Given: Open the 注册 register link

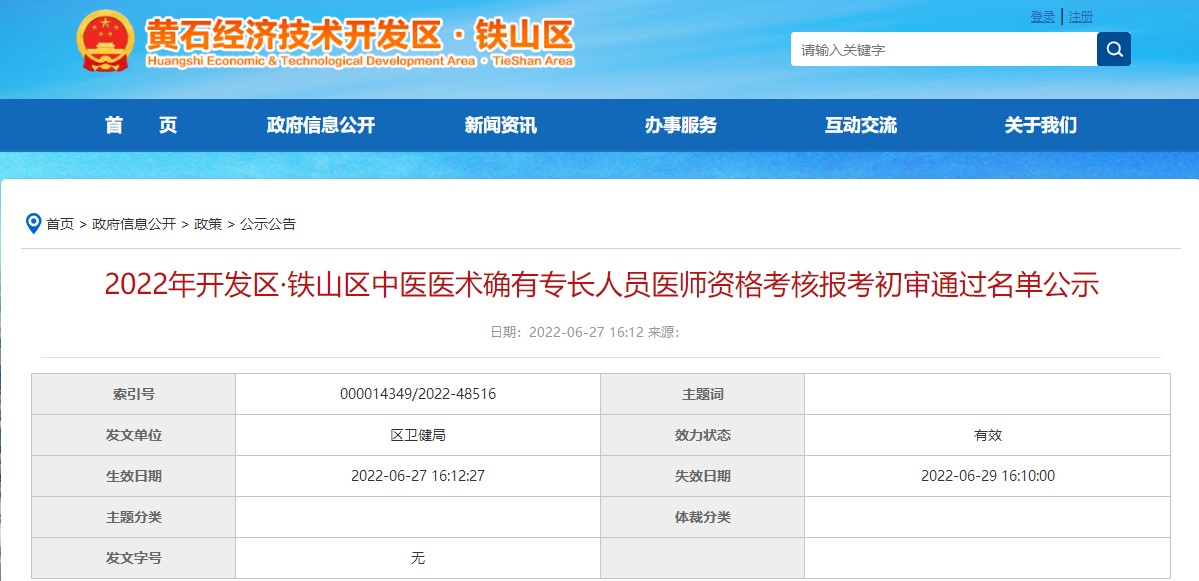Looking at the screenshot, I should [1081, 16].
